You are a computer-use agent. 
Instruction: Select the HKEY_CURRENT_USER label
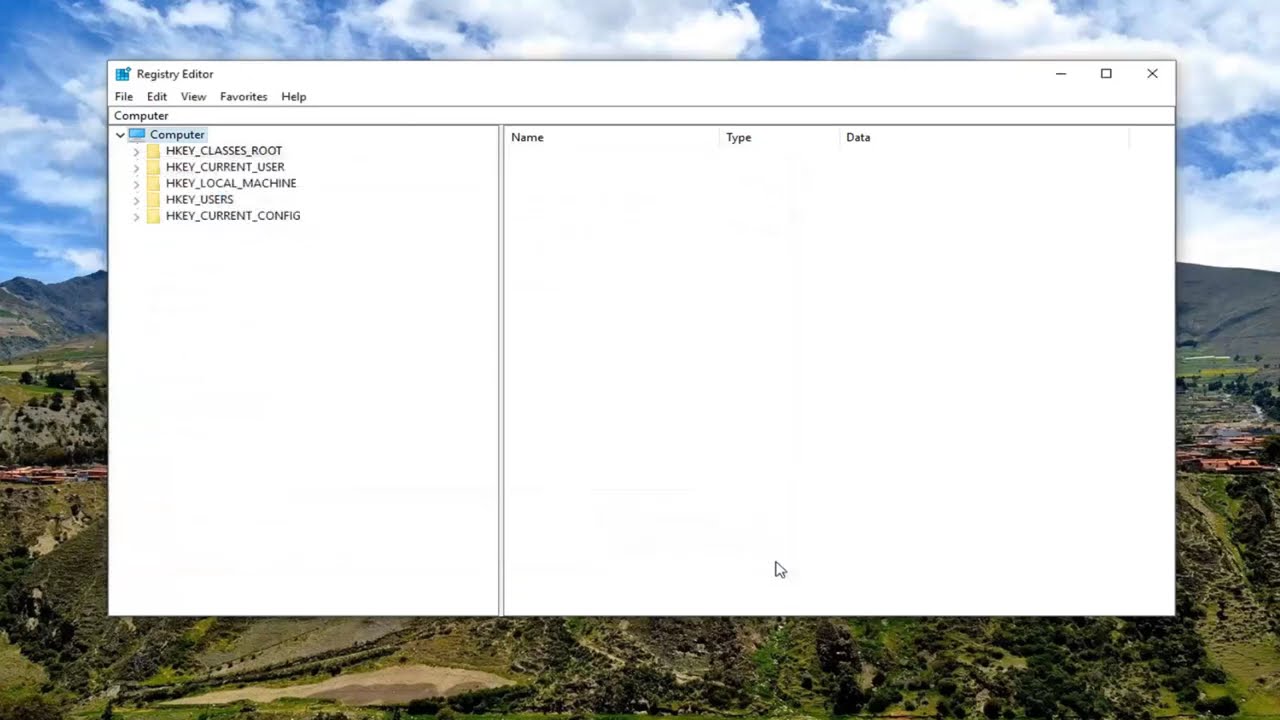[225, 167]
